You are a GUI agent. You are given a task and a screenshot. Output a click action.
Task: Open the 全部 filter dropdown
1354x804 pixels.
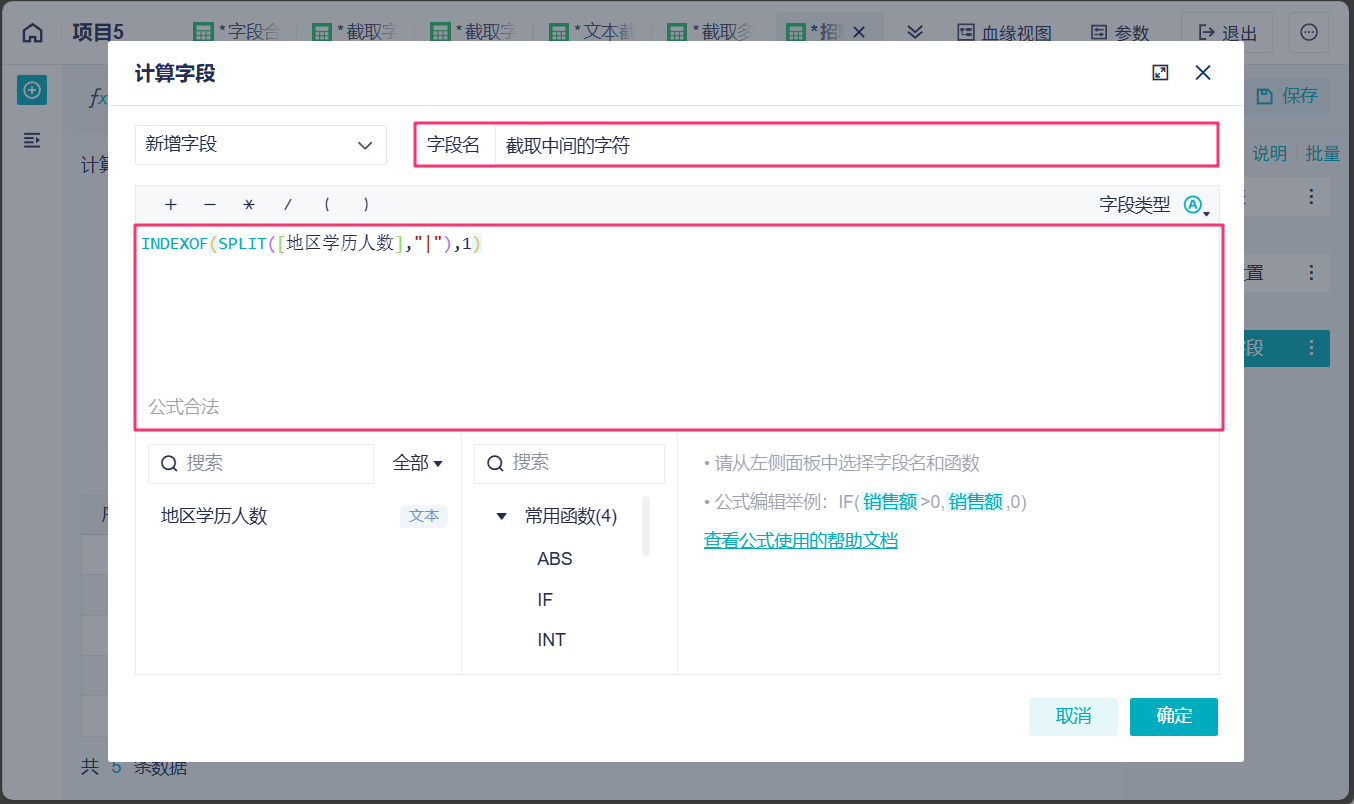click(x=418, y=464)
